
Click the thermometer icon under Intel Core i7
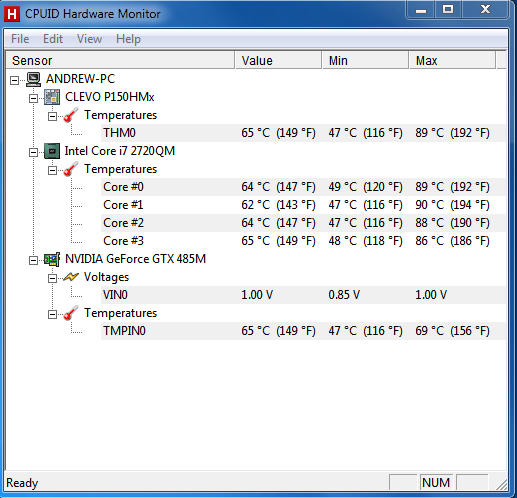71,169
